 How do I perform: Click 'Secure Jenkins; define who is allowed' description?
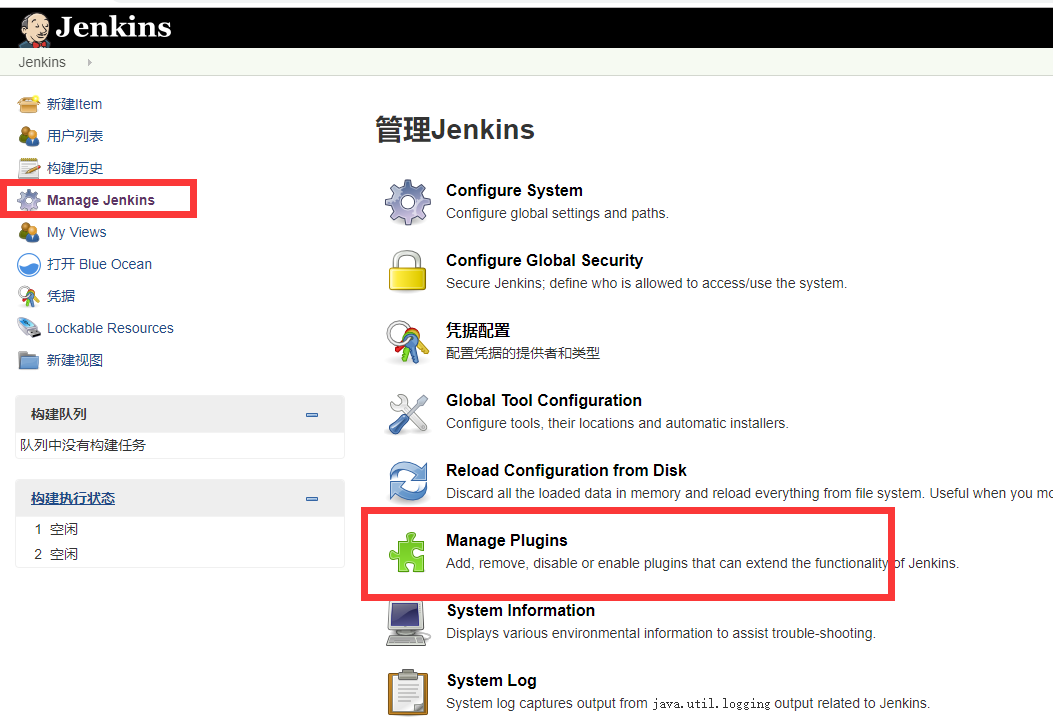click(647, 283)
